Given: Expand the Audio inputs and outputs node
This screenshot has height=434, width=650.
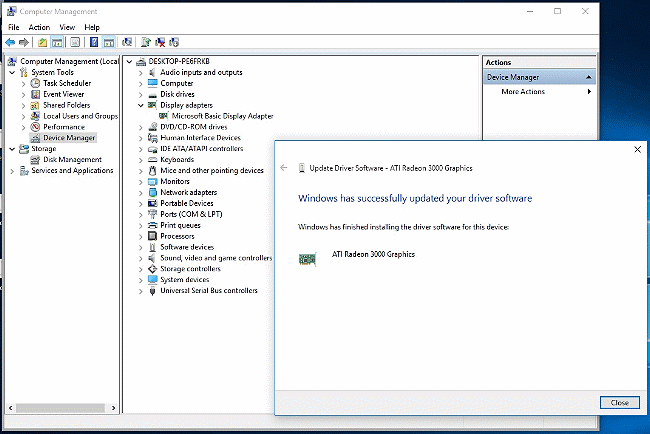Looking at the screenshot, I should click(140, 72).
